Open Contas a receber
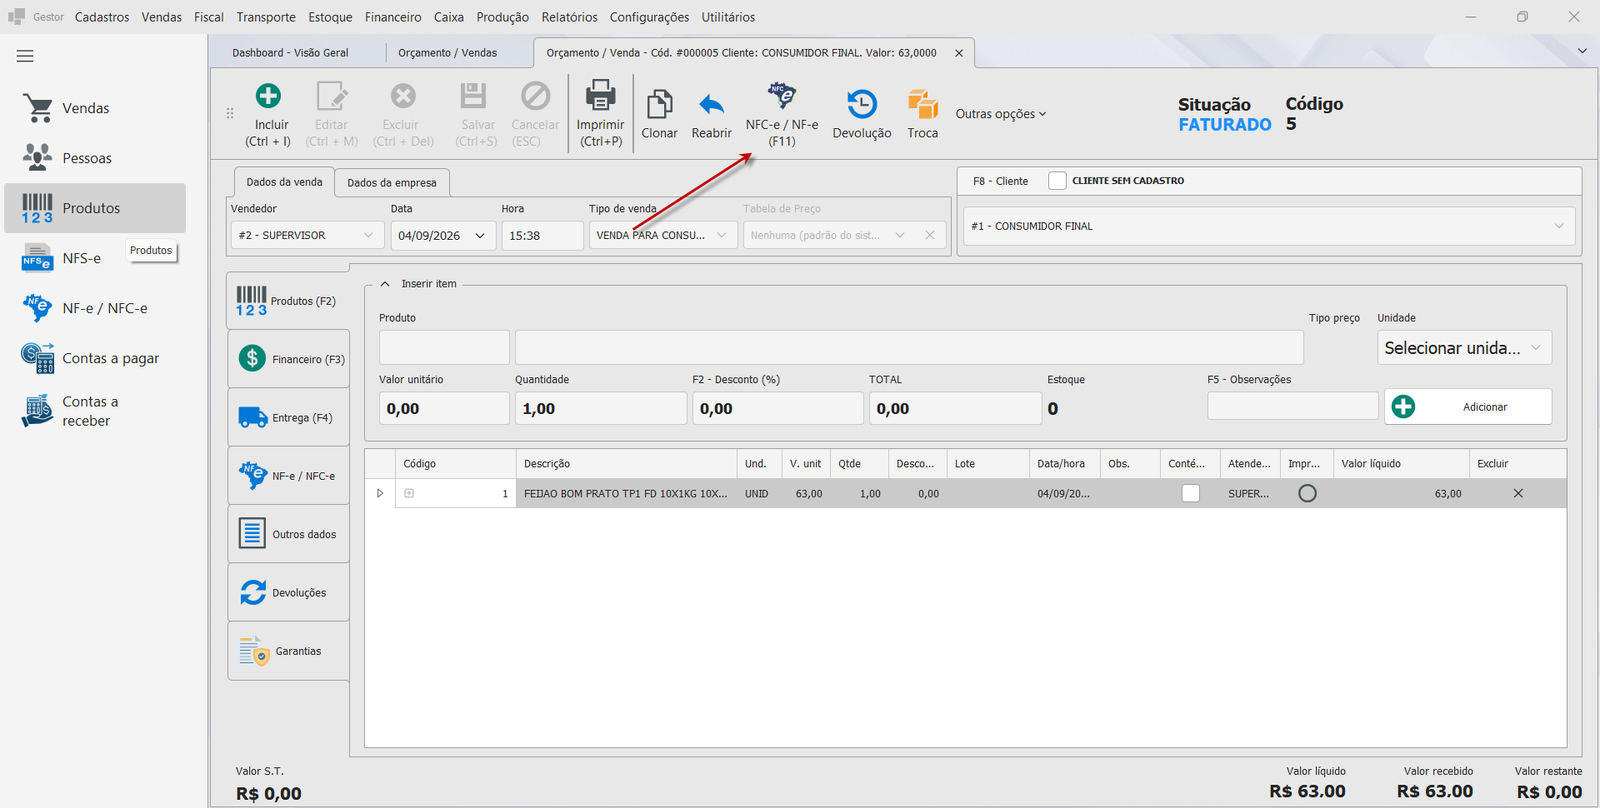The image size is (1600, 808). click(95, 411)
